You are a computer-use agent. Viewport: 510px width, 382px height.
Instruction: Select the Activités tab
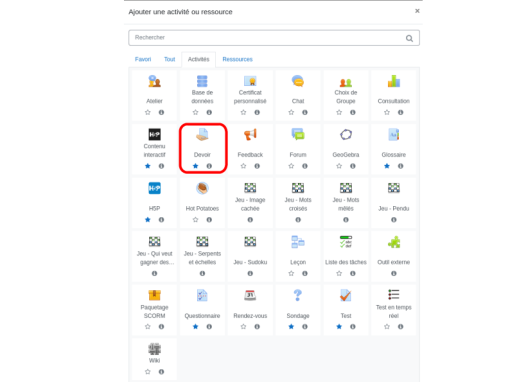point(199,59)
